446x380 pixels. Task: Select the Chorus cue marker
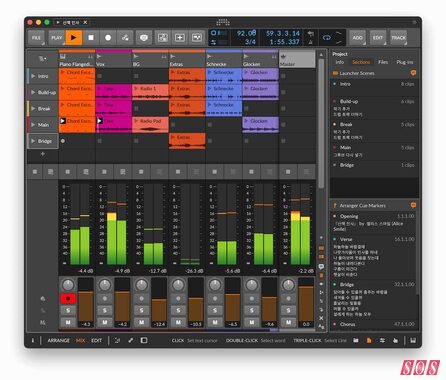pos(374,324)
